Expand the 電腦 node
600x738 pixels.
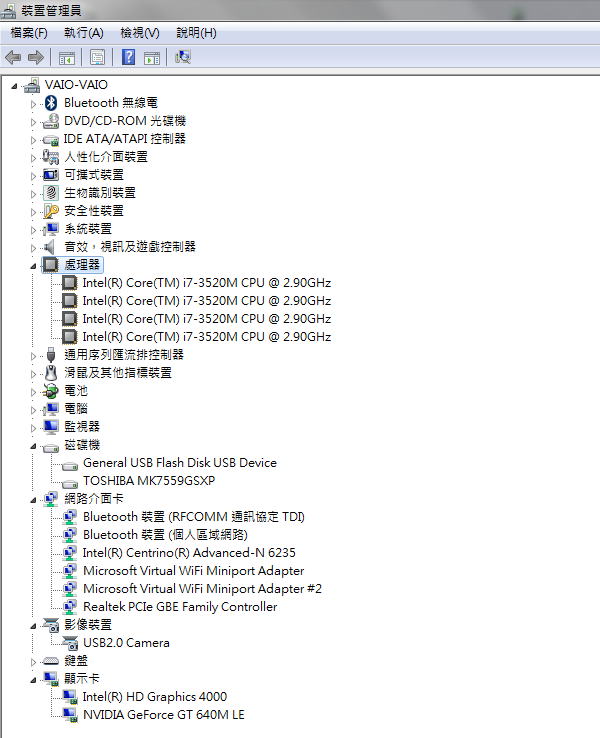tap(33, 410)
